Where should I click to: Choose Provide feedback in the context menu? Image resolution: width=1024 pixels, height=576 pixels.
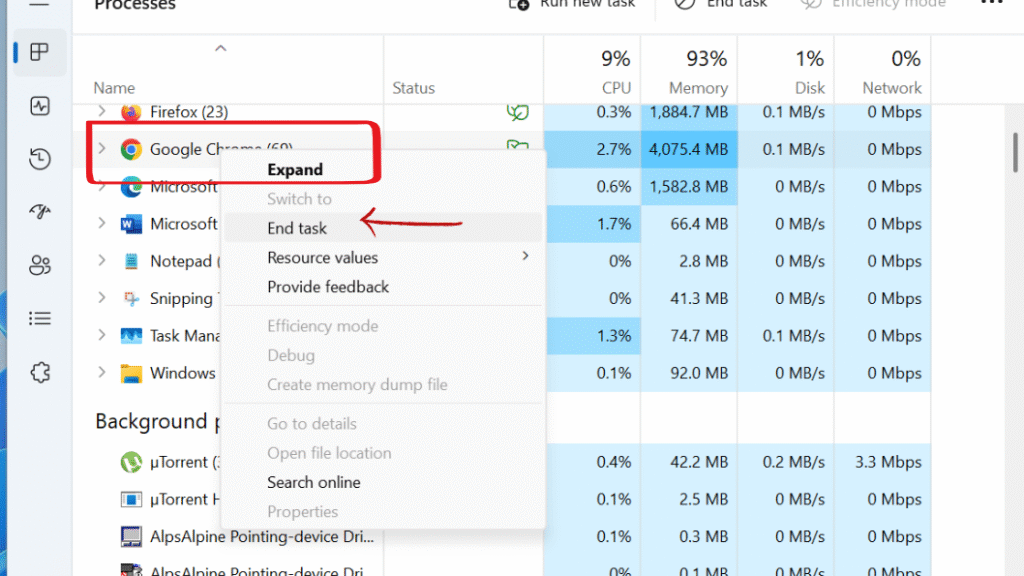coord(383,287)
